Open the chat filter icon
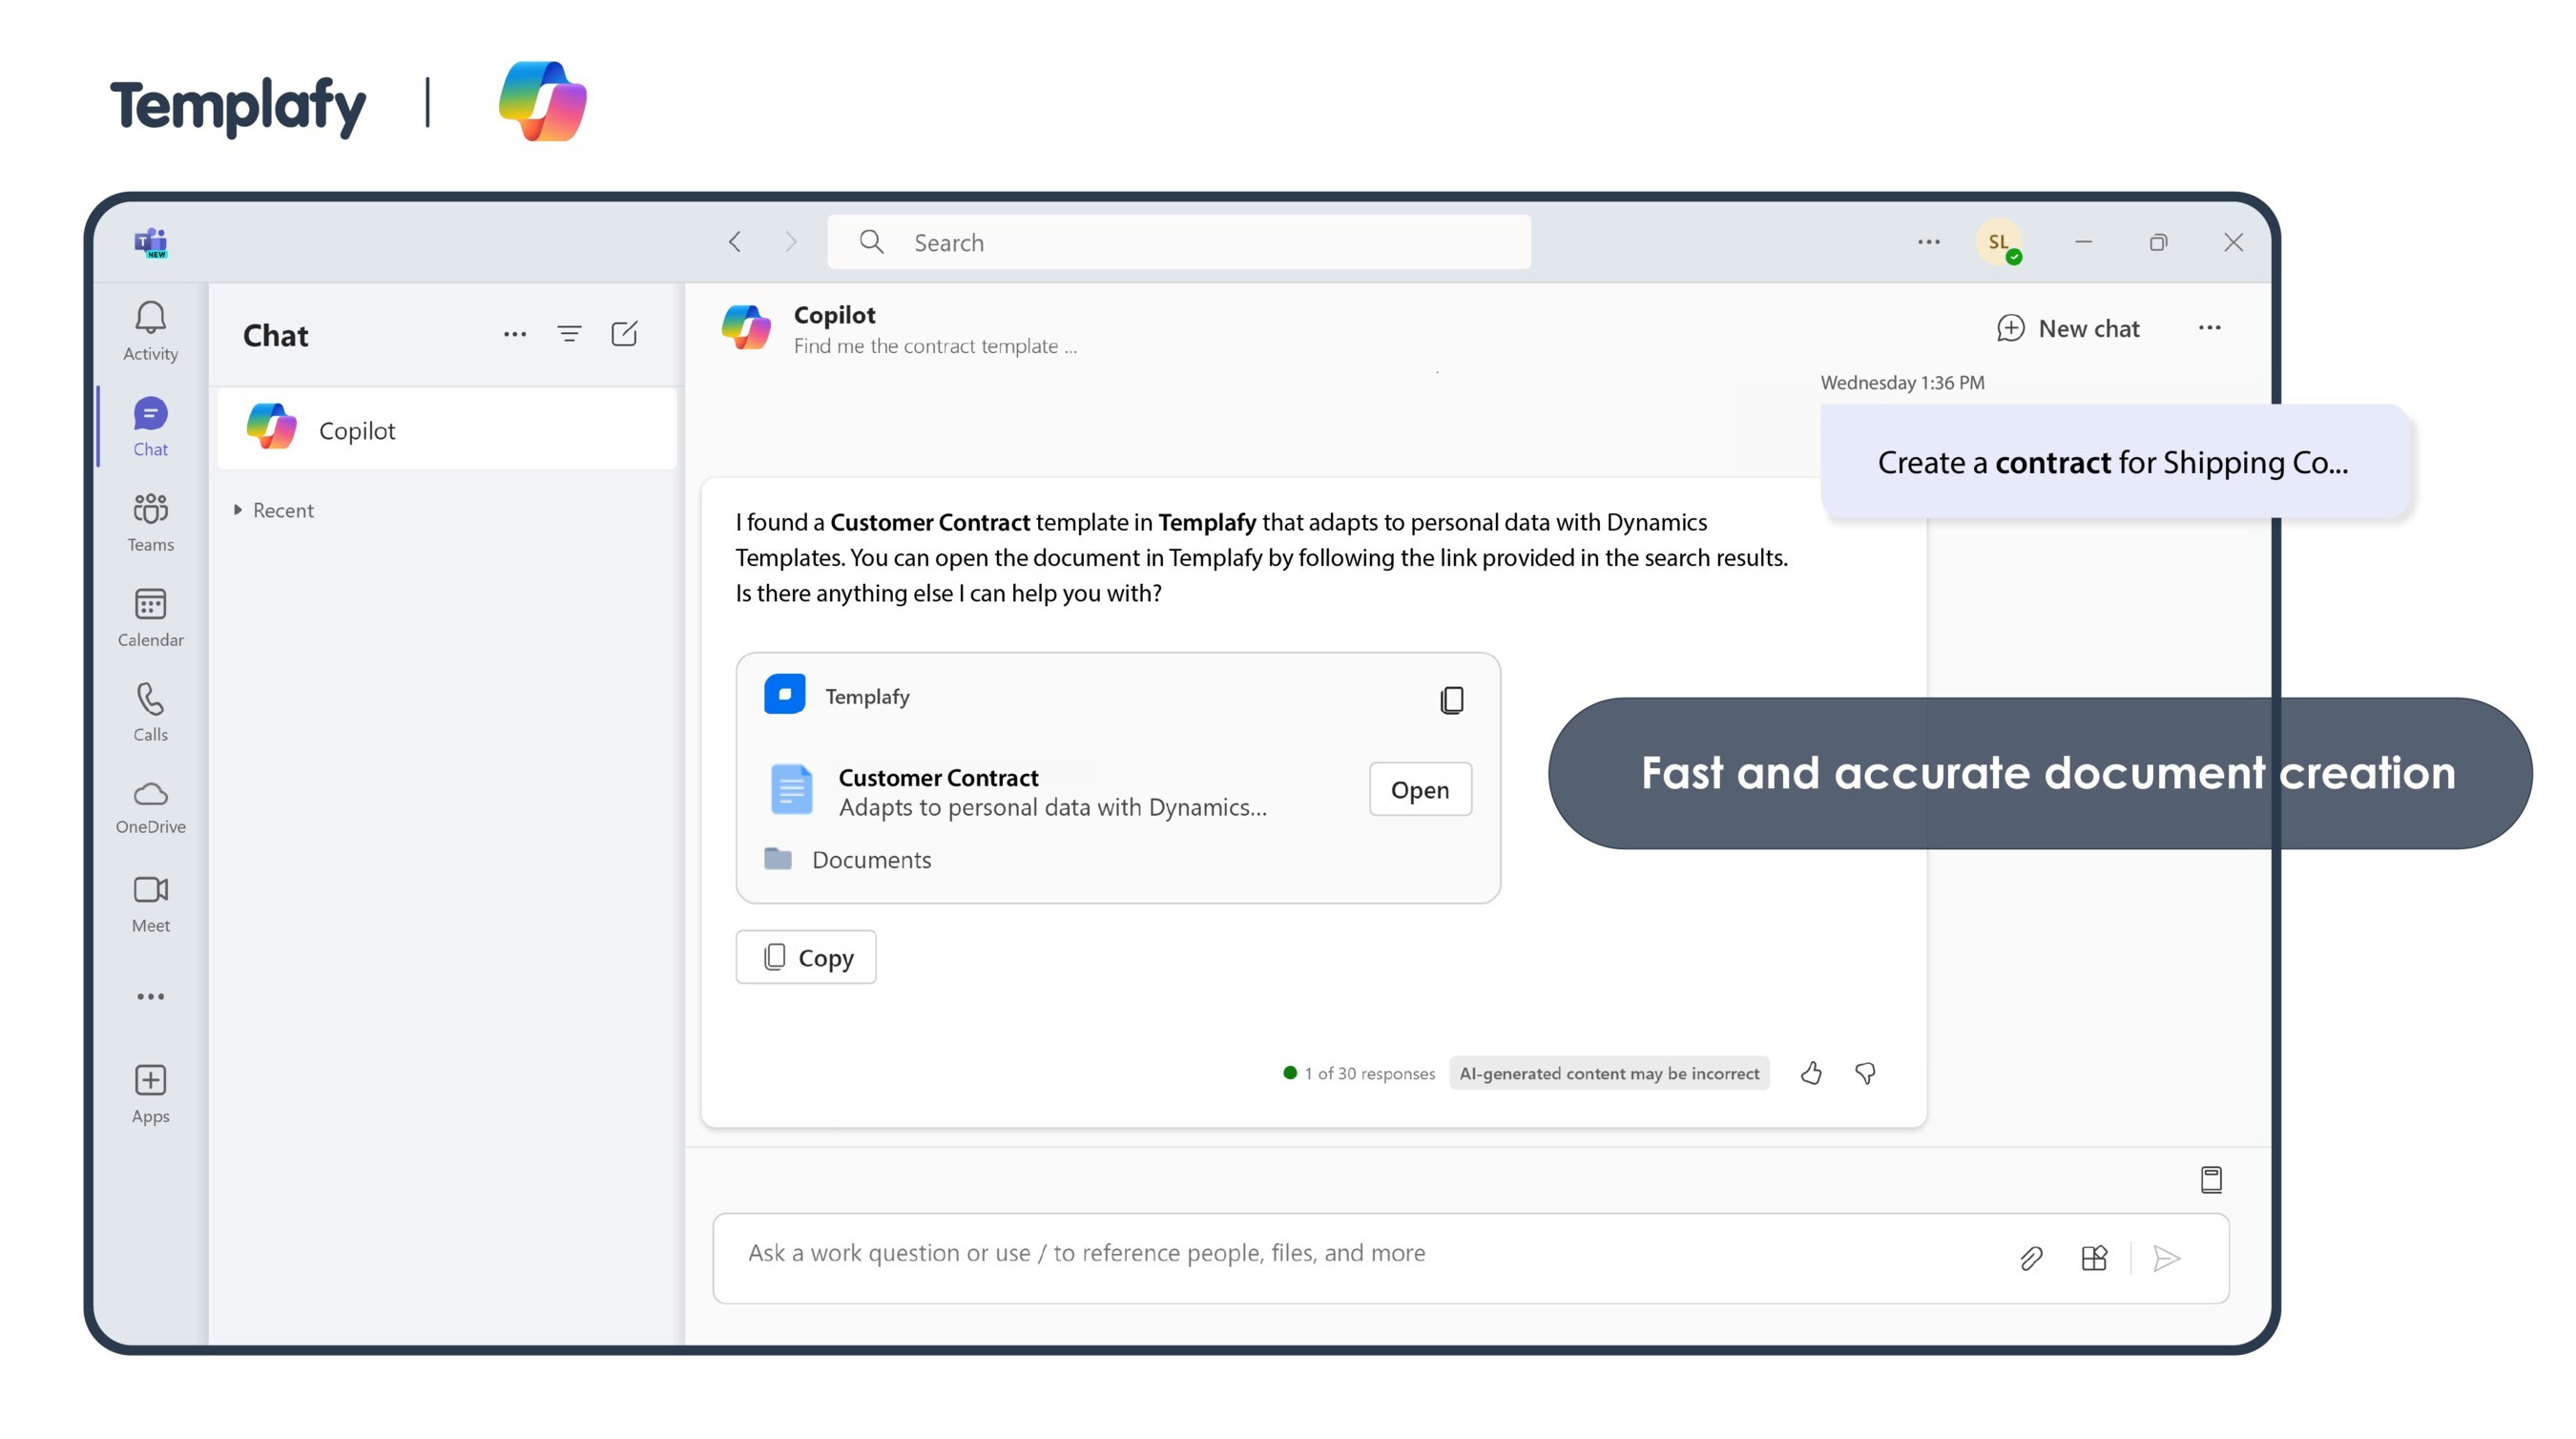The height and width of the screenshot is (1439, 2576). [569, 334]
